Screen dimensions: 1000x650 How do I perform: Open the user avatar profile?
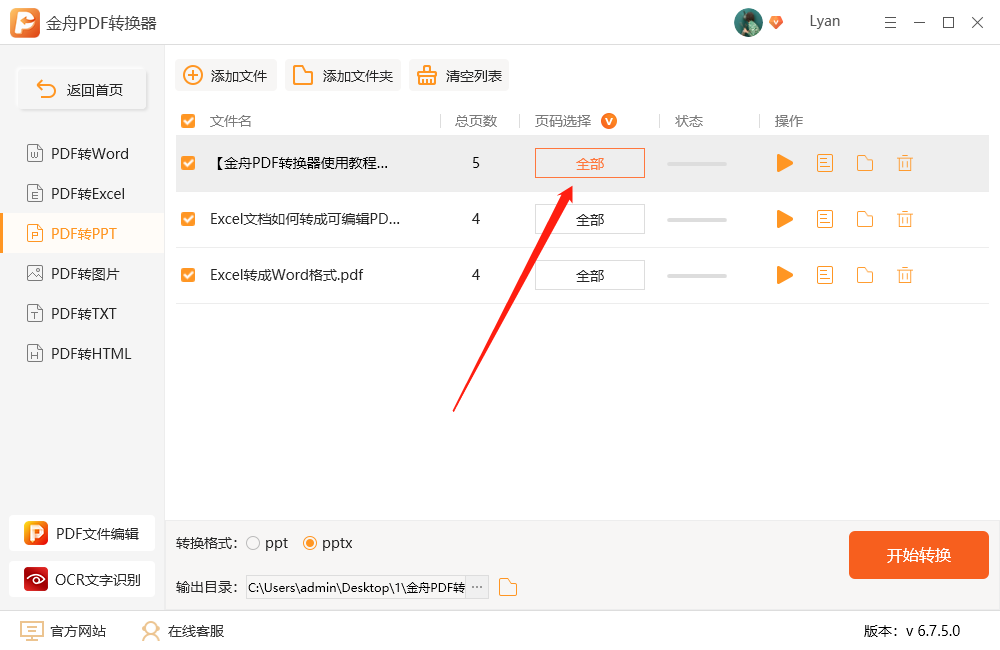click(748, 22)
